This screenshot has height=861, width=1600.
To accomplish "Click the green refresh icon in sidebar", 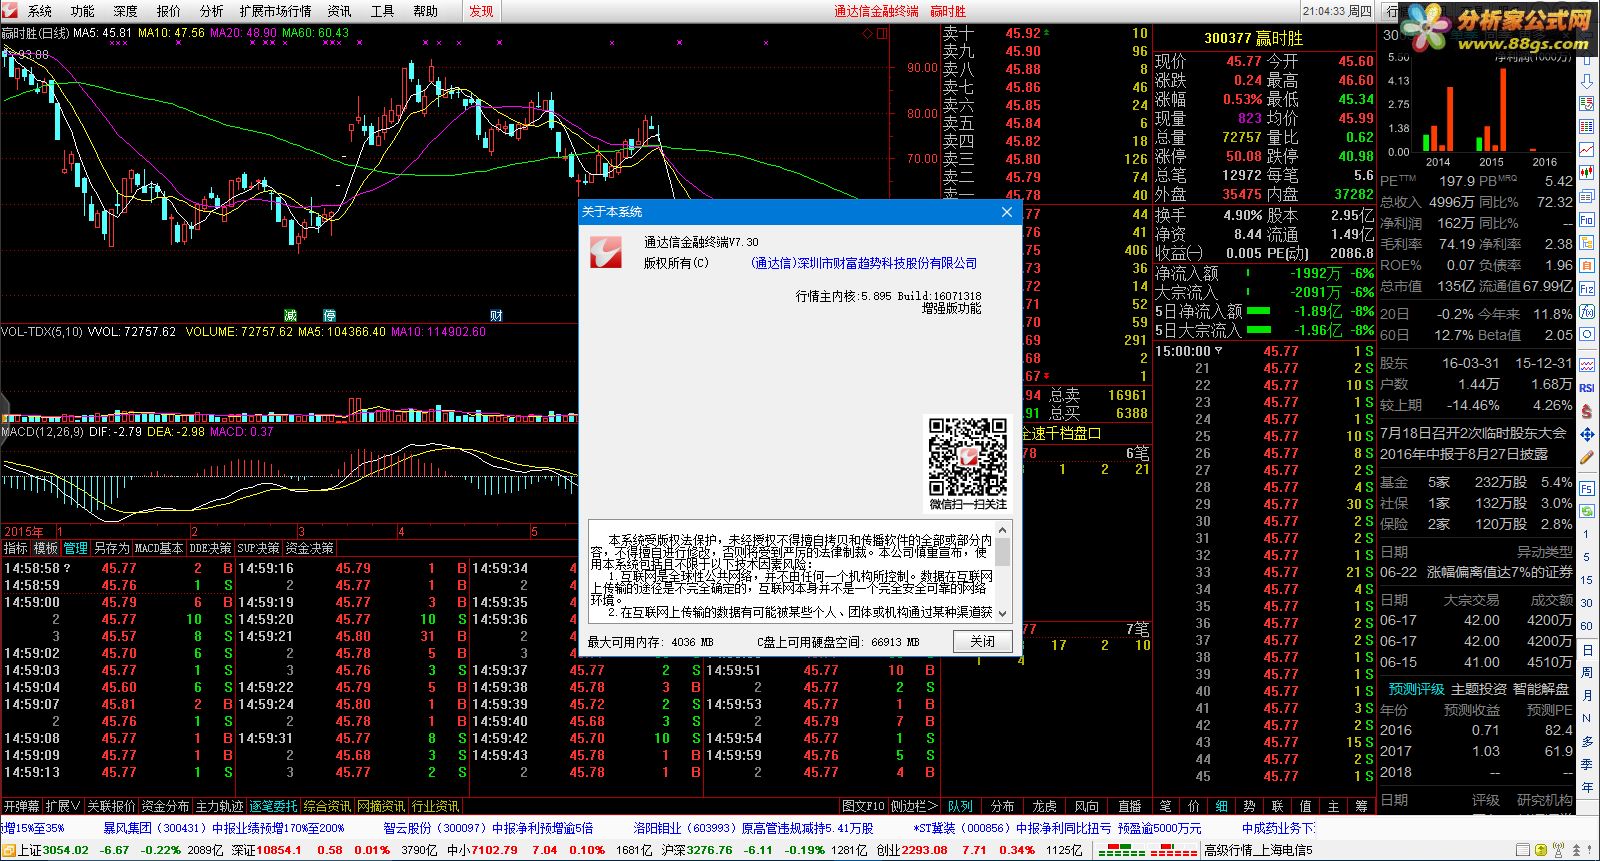I will 1586,512.
